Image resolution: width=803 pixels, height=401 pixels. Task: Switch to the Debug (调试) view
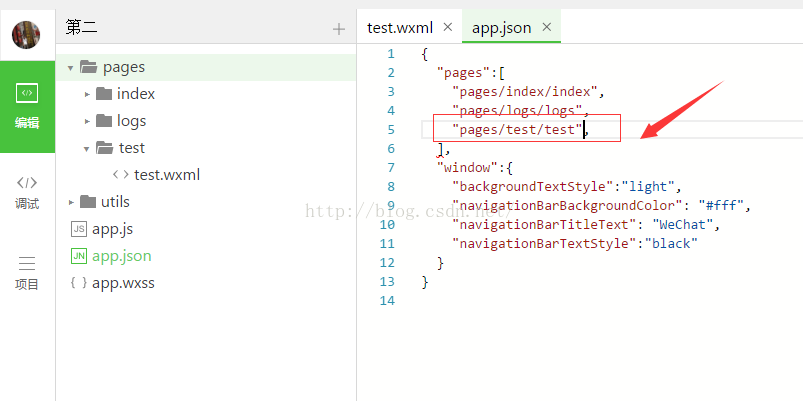pyautogui.click(x=27, y=191)
